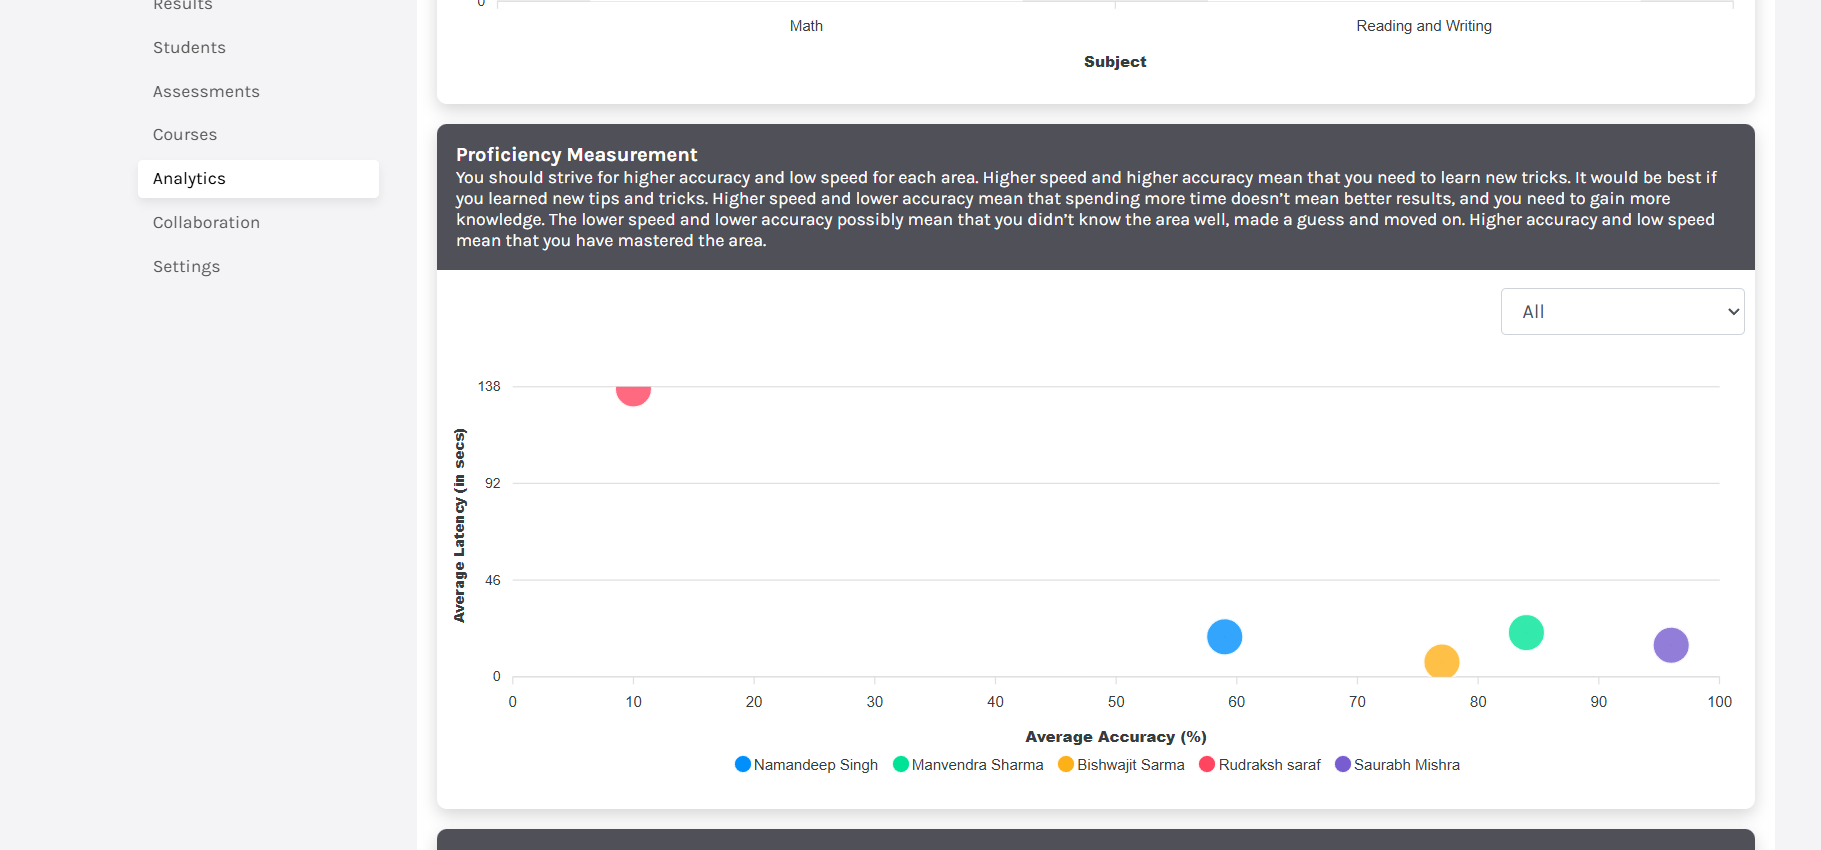Click the Reading and Writing axis label
Viewport: 1821px width, 850px height.
(1423, 26)
